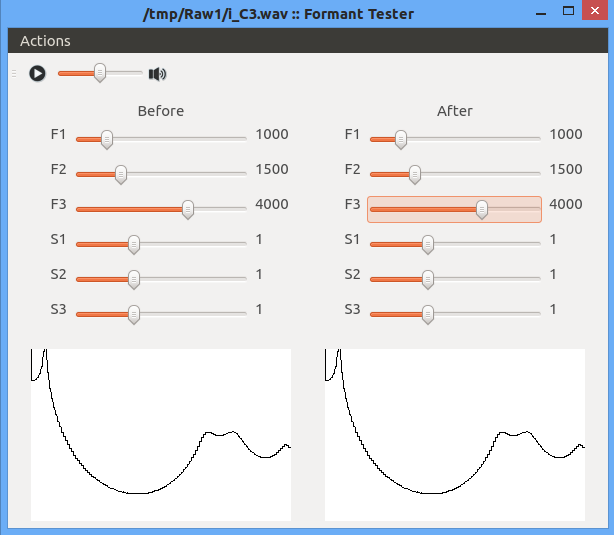Click the speaker volume icon
This screenshot has height=535, width=614.
pyautogui.click(x=157, y=74)
